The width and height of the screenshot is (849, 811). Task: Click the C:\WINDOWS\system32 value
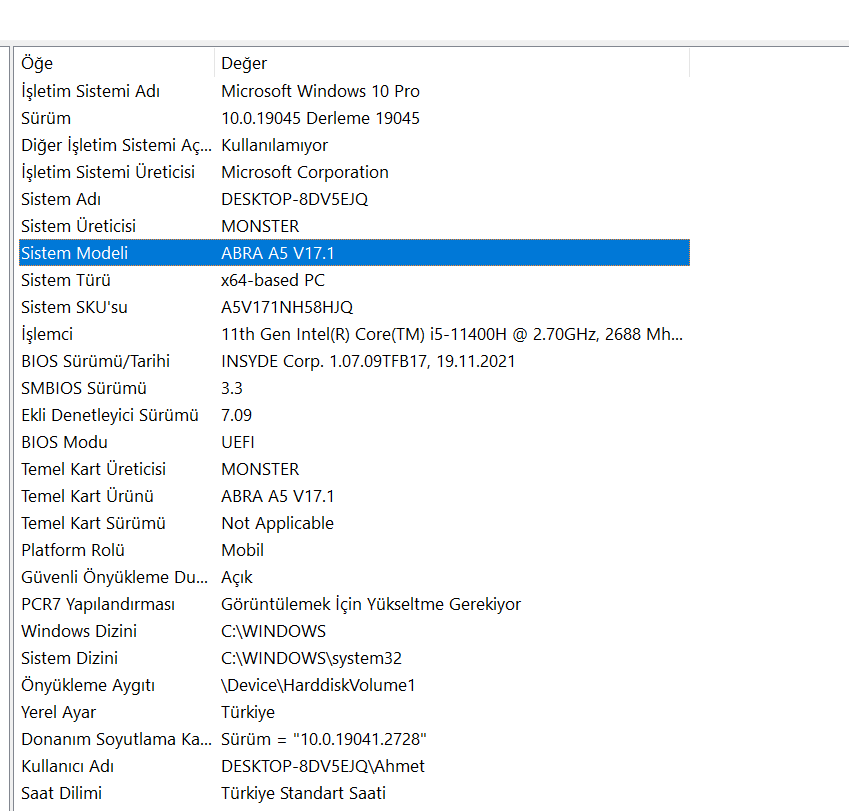pyautogui.click(x=311, y=658)
